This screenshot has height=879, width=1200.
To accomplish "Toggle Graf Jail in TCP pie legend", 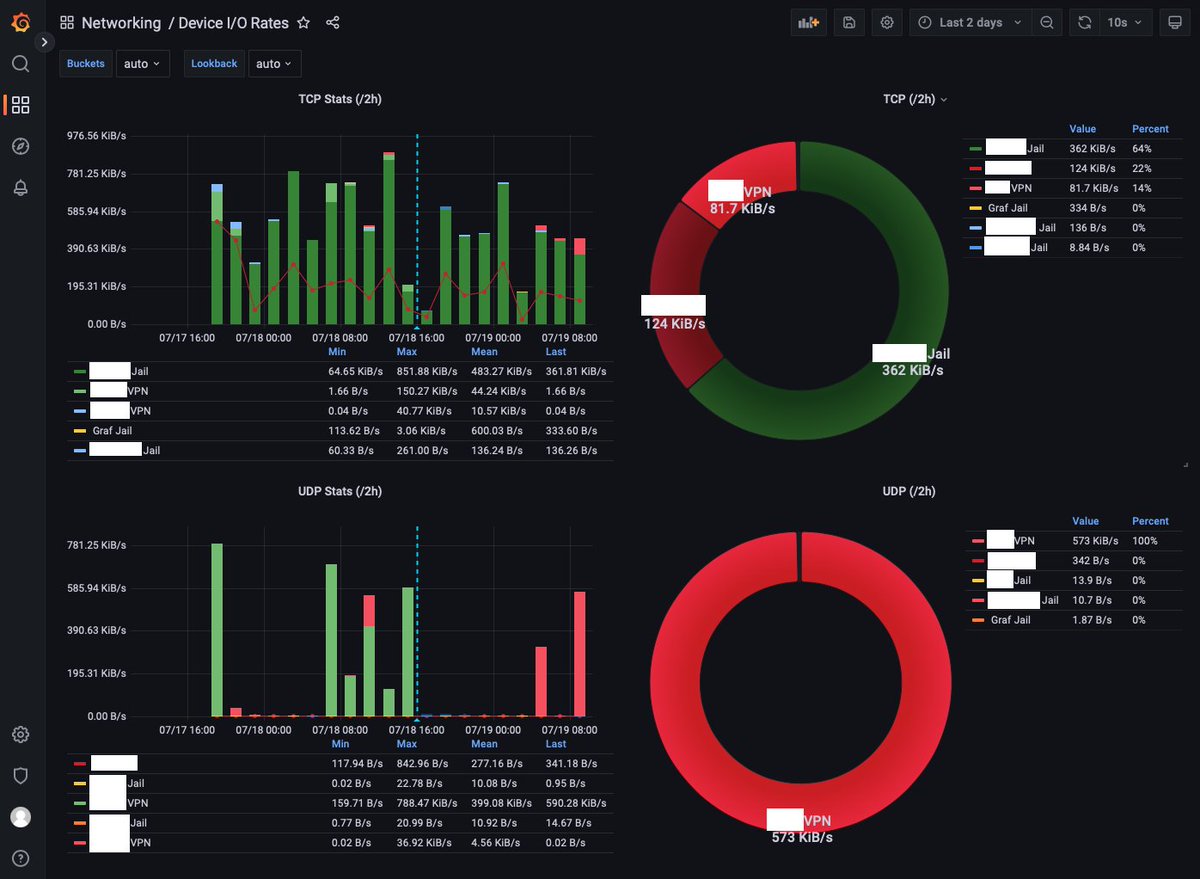I will coord(1007,208).
